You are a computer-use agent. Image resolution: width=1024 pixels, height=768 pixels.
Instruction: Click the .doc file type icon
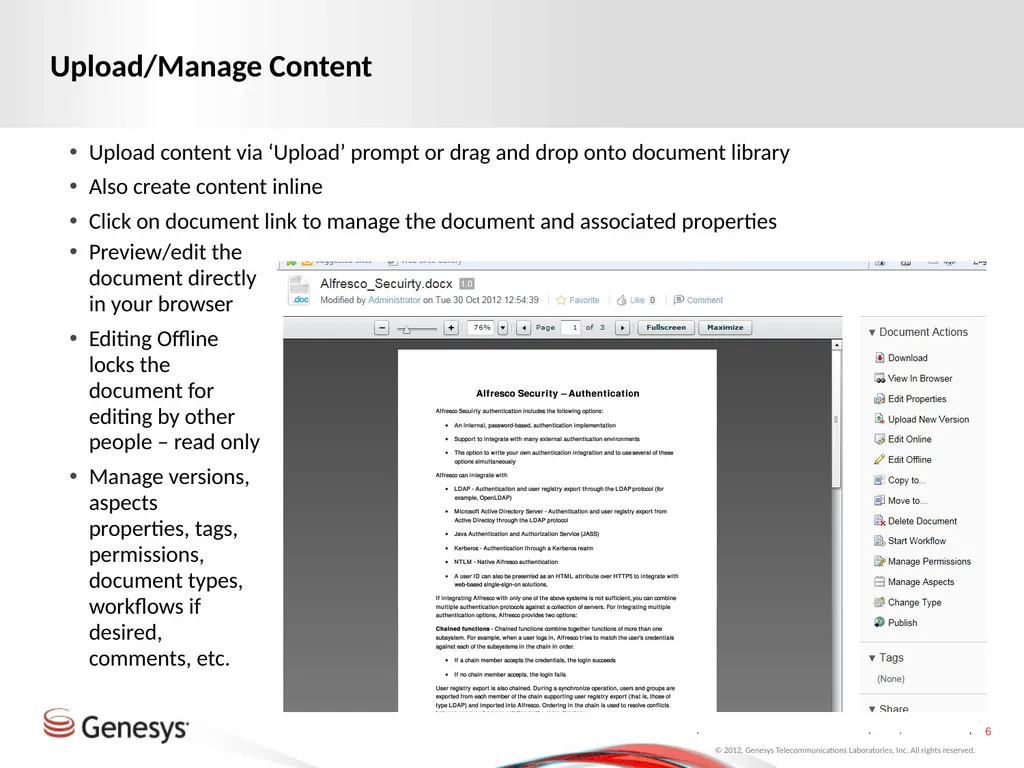point(300,291)
